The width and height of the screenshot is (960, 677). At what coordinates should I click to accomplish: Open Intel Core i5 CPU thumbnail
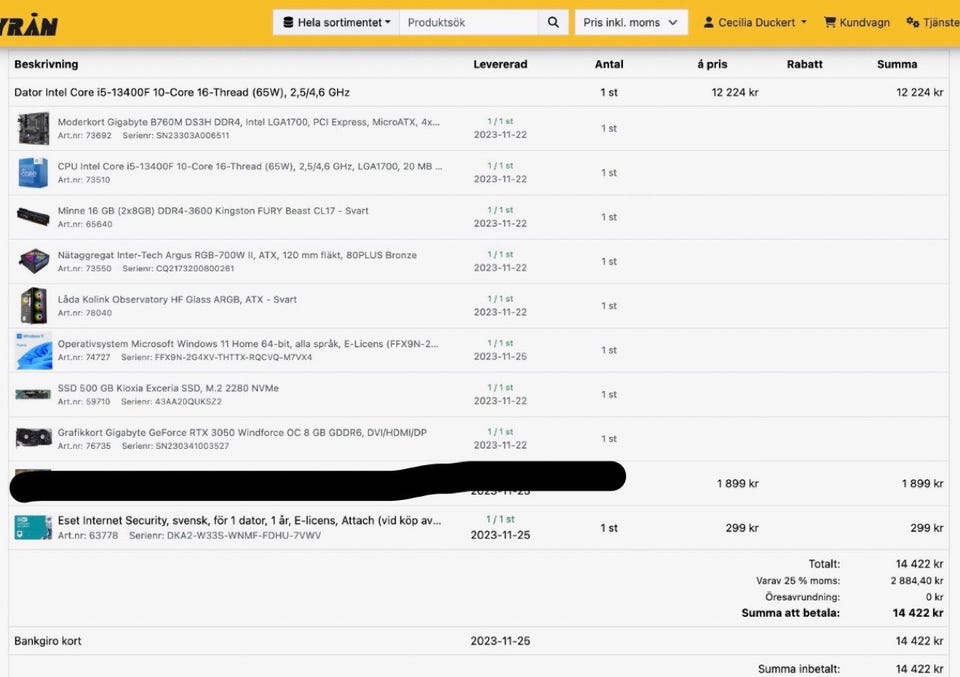tap(33, 173)
